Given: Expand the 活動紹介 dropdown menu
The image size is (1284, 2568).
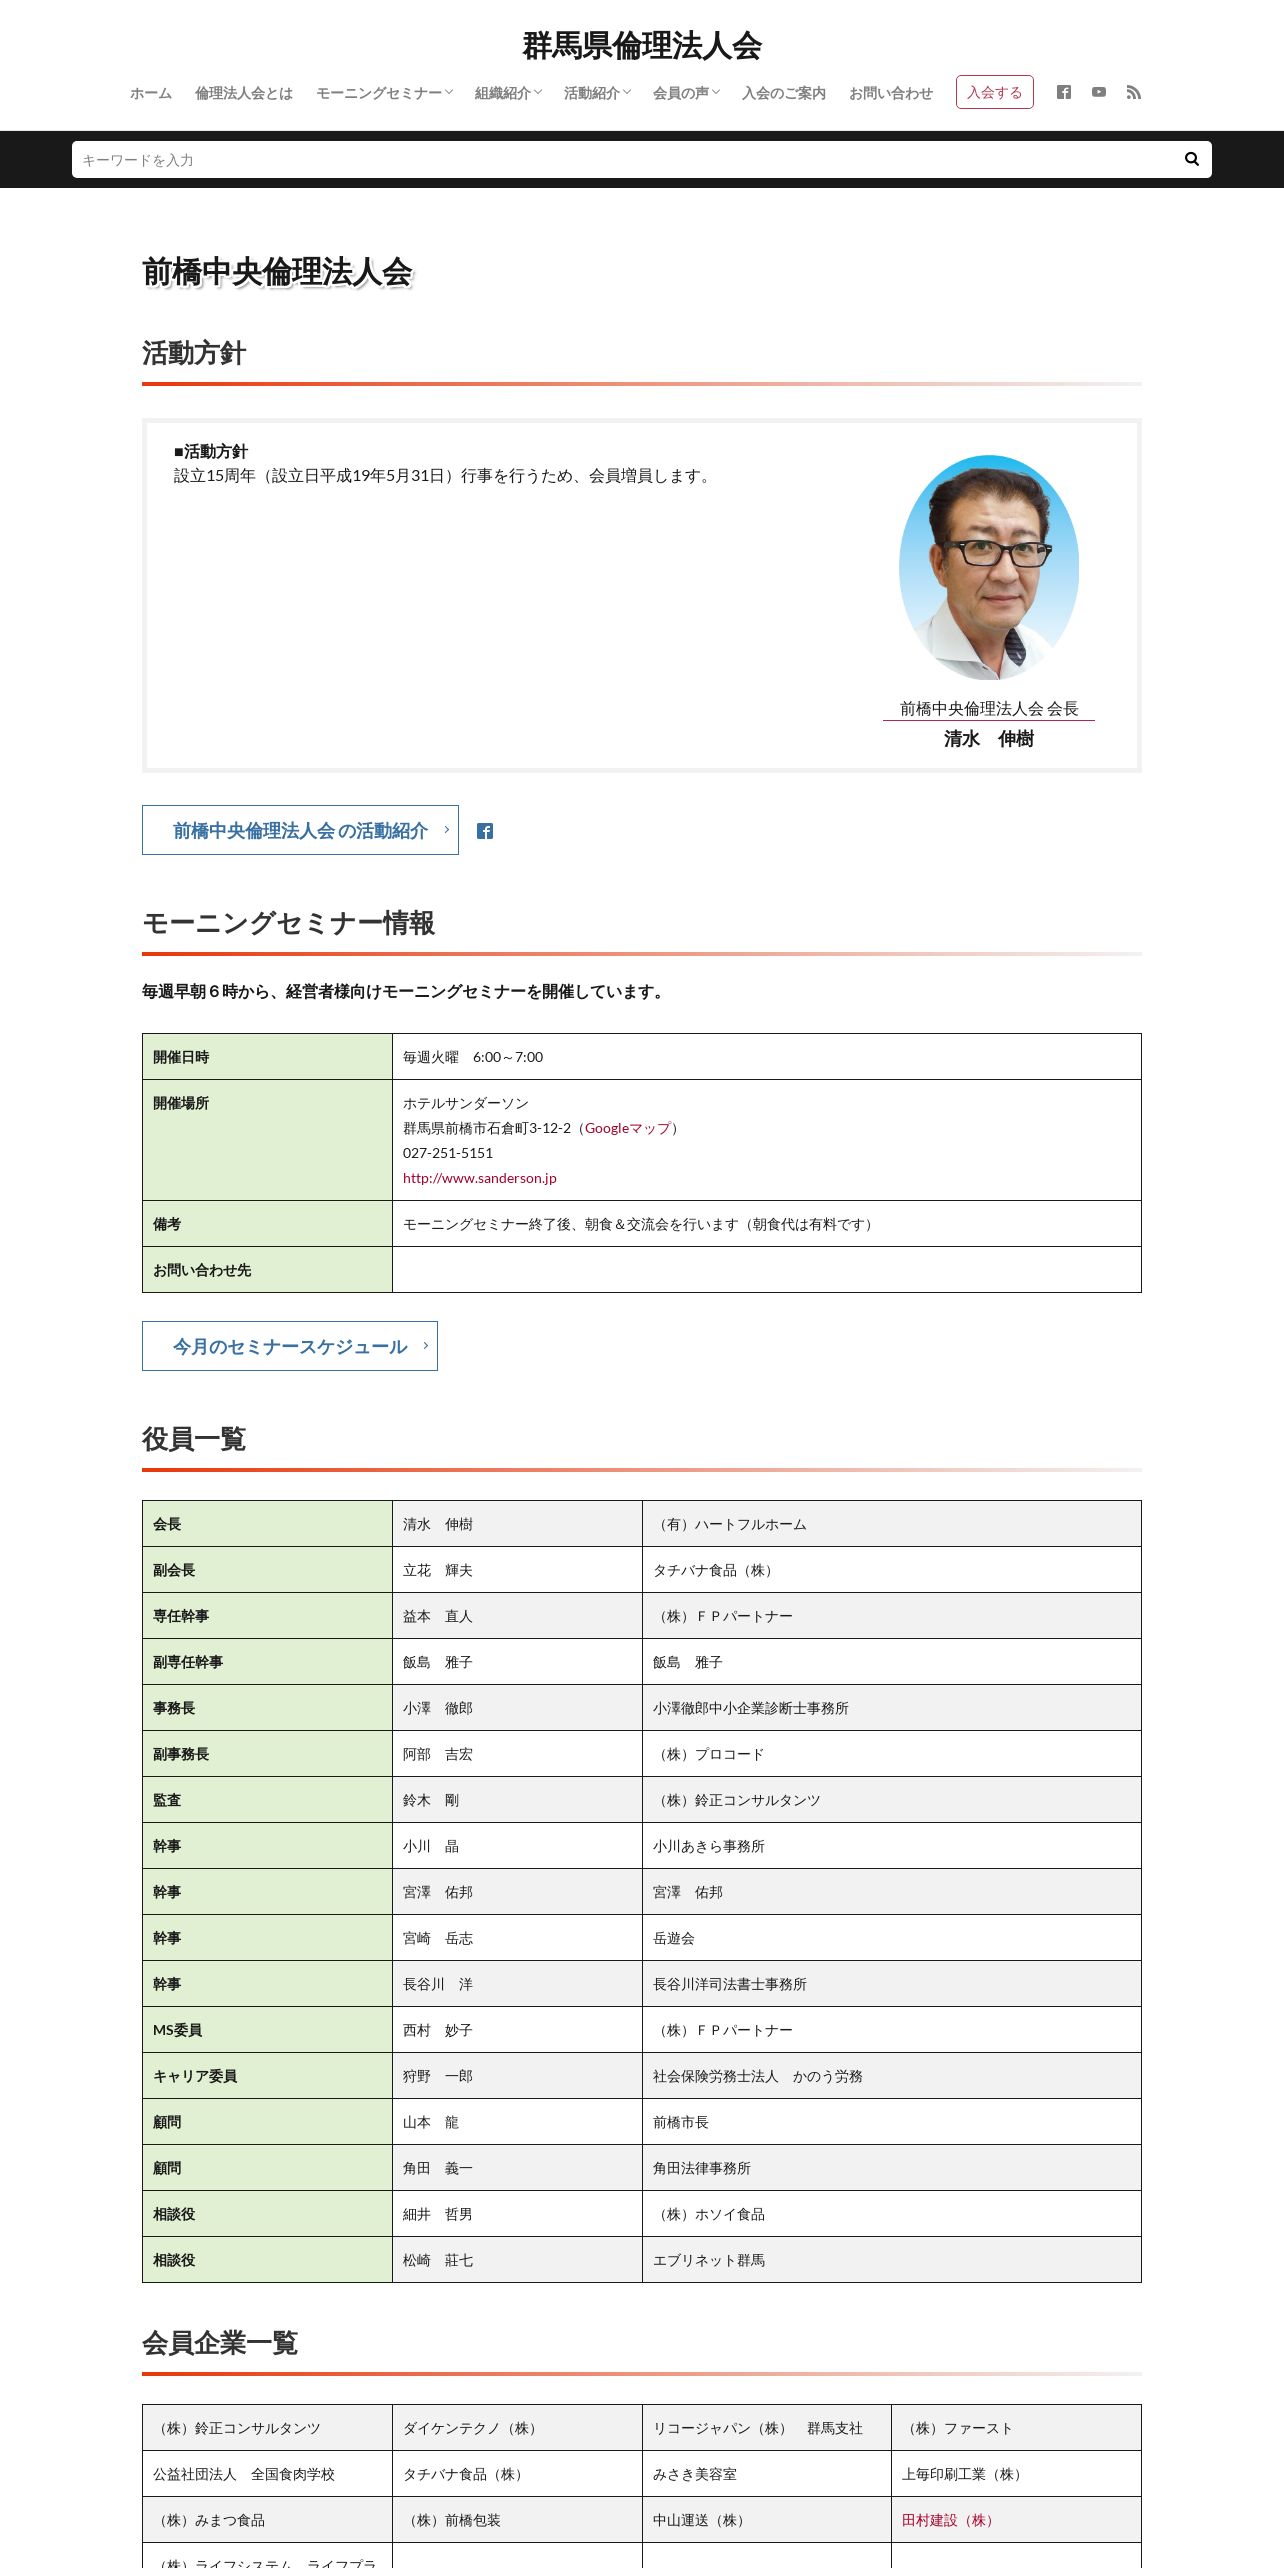Looking at the screenshot, I should [597, 93].
